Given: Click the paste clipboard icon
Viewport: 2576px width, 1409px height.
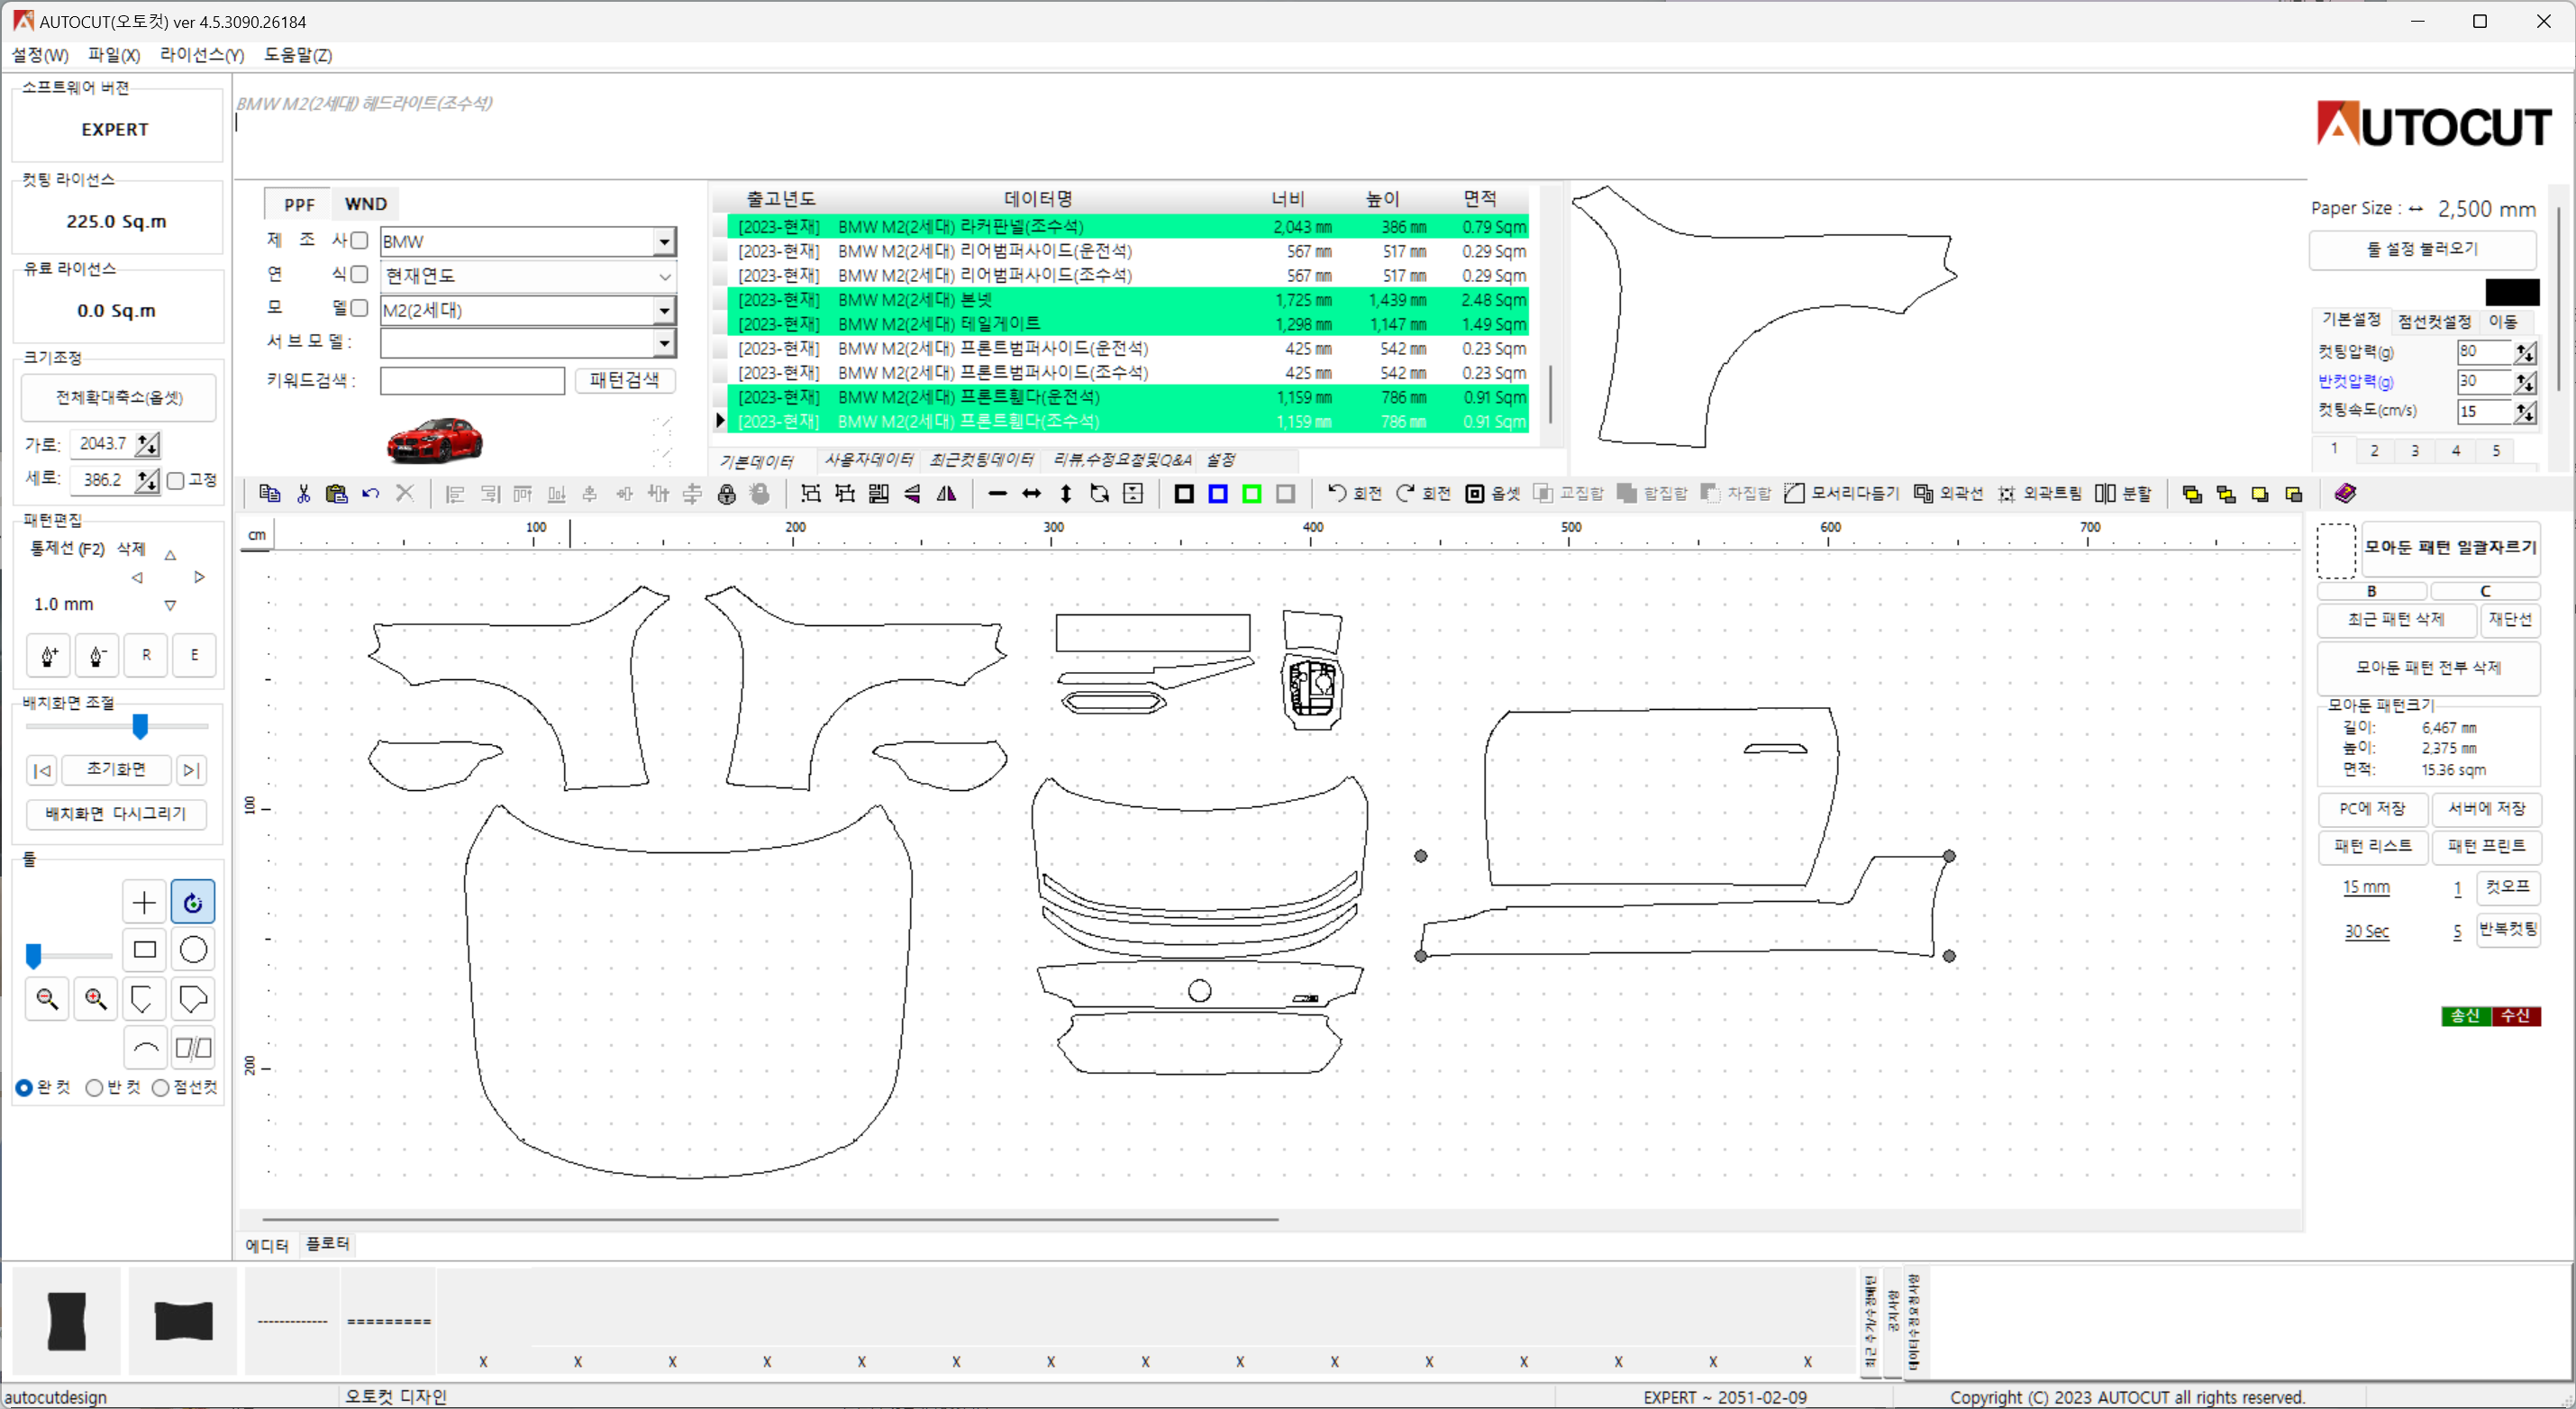Looking at the screenshot, I should pyautogui.click(x=337, y=493).
